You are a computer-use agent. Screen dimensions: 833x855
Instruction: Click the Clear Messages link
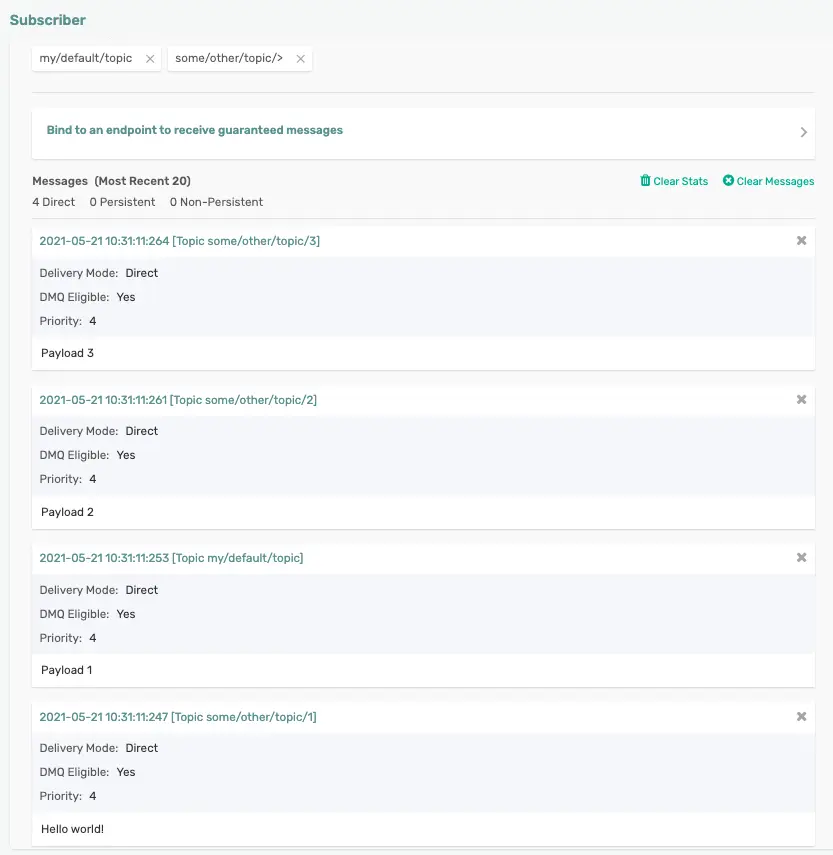774,181
